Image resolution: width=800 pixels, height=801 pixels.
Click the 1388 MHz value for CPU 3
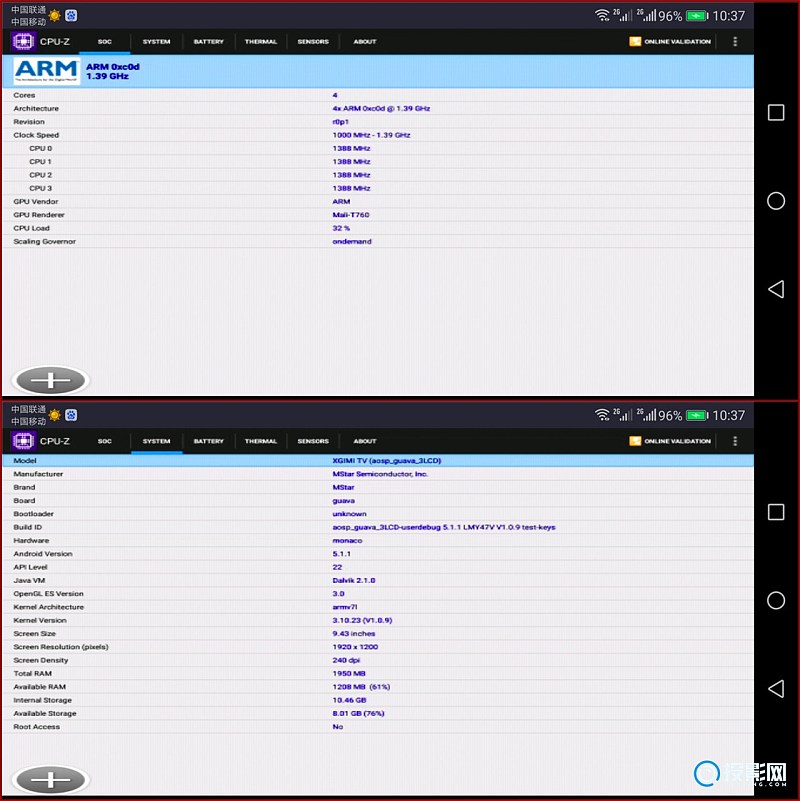[351, 188]
